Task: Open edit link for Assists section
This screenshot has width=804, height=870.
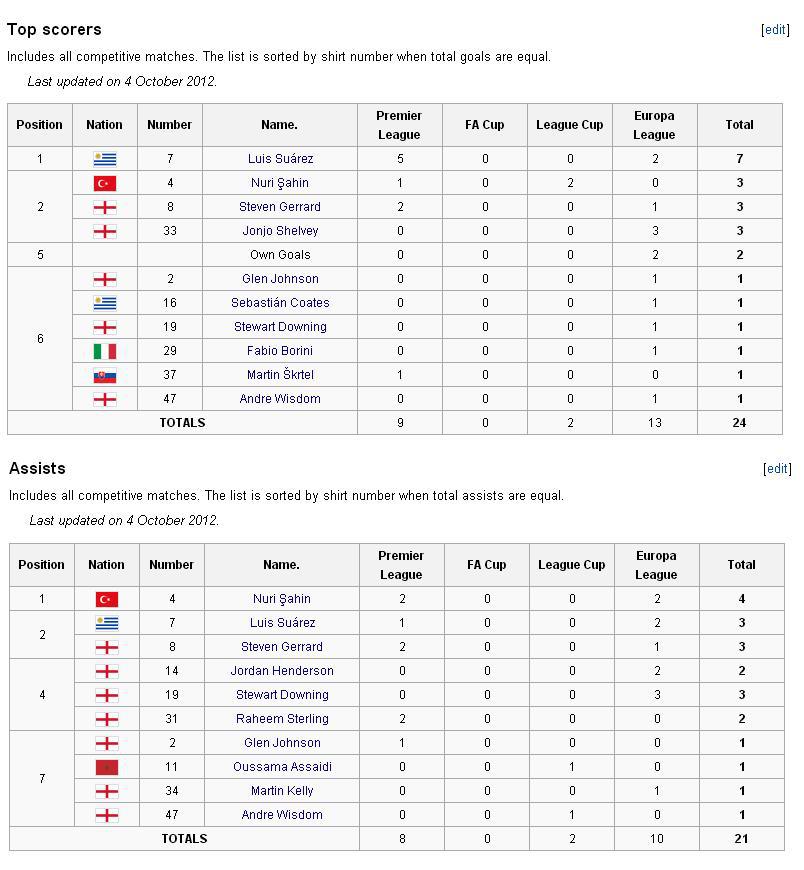Action: (x=777, y=468)
